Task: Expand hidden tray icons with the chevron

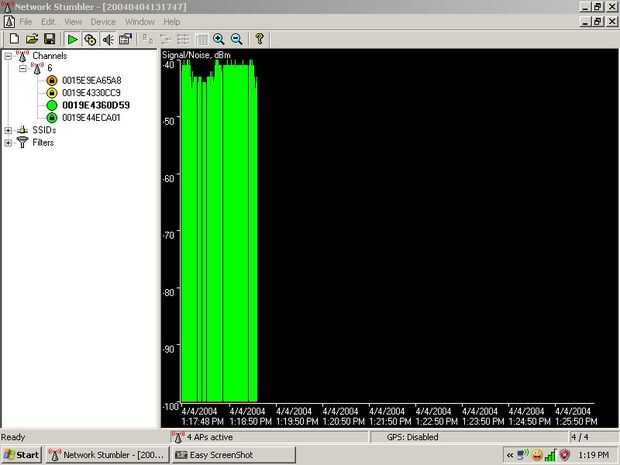Action: pos(510,456)
